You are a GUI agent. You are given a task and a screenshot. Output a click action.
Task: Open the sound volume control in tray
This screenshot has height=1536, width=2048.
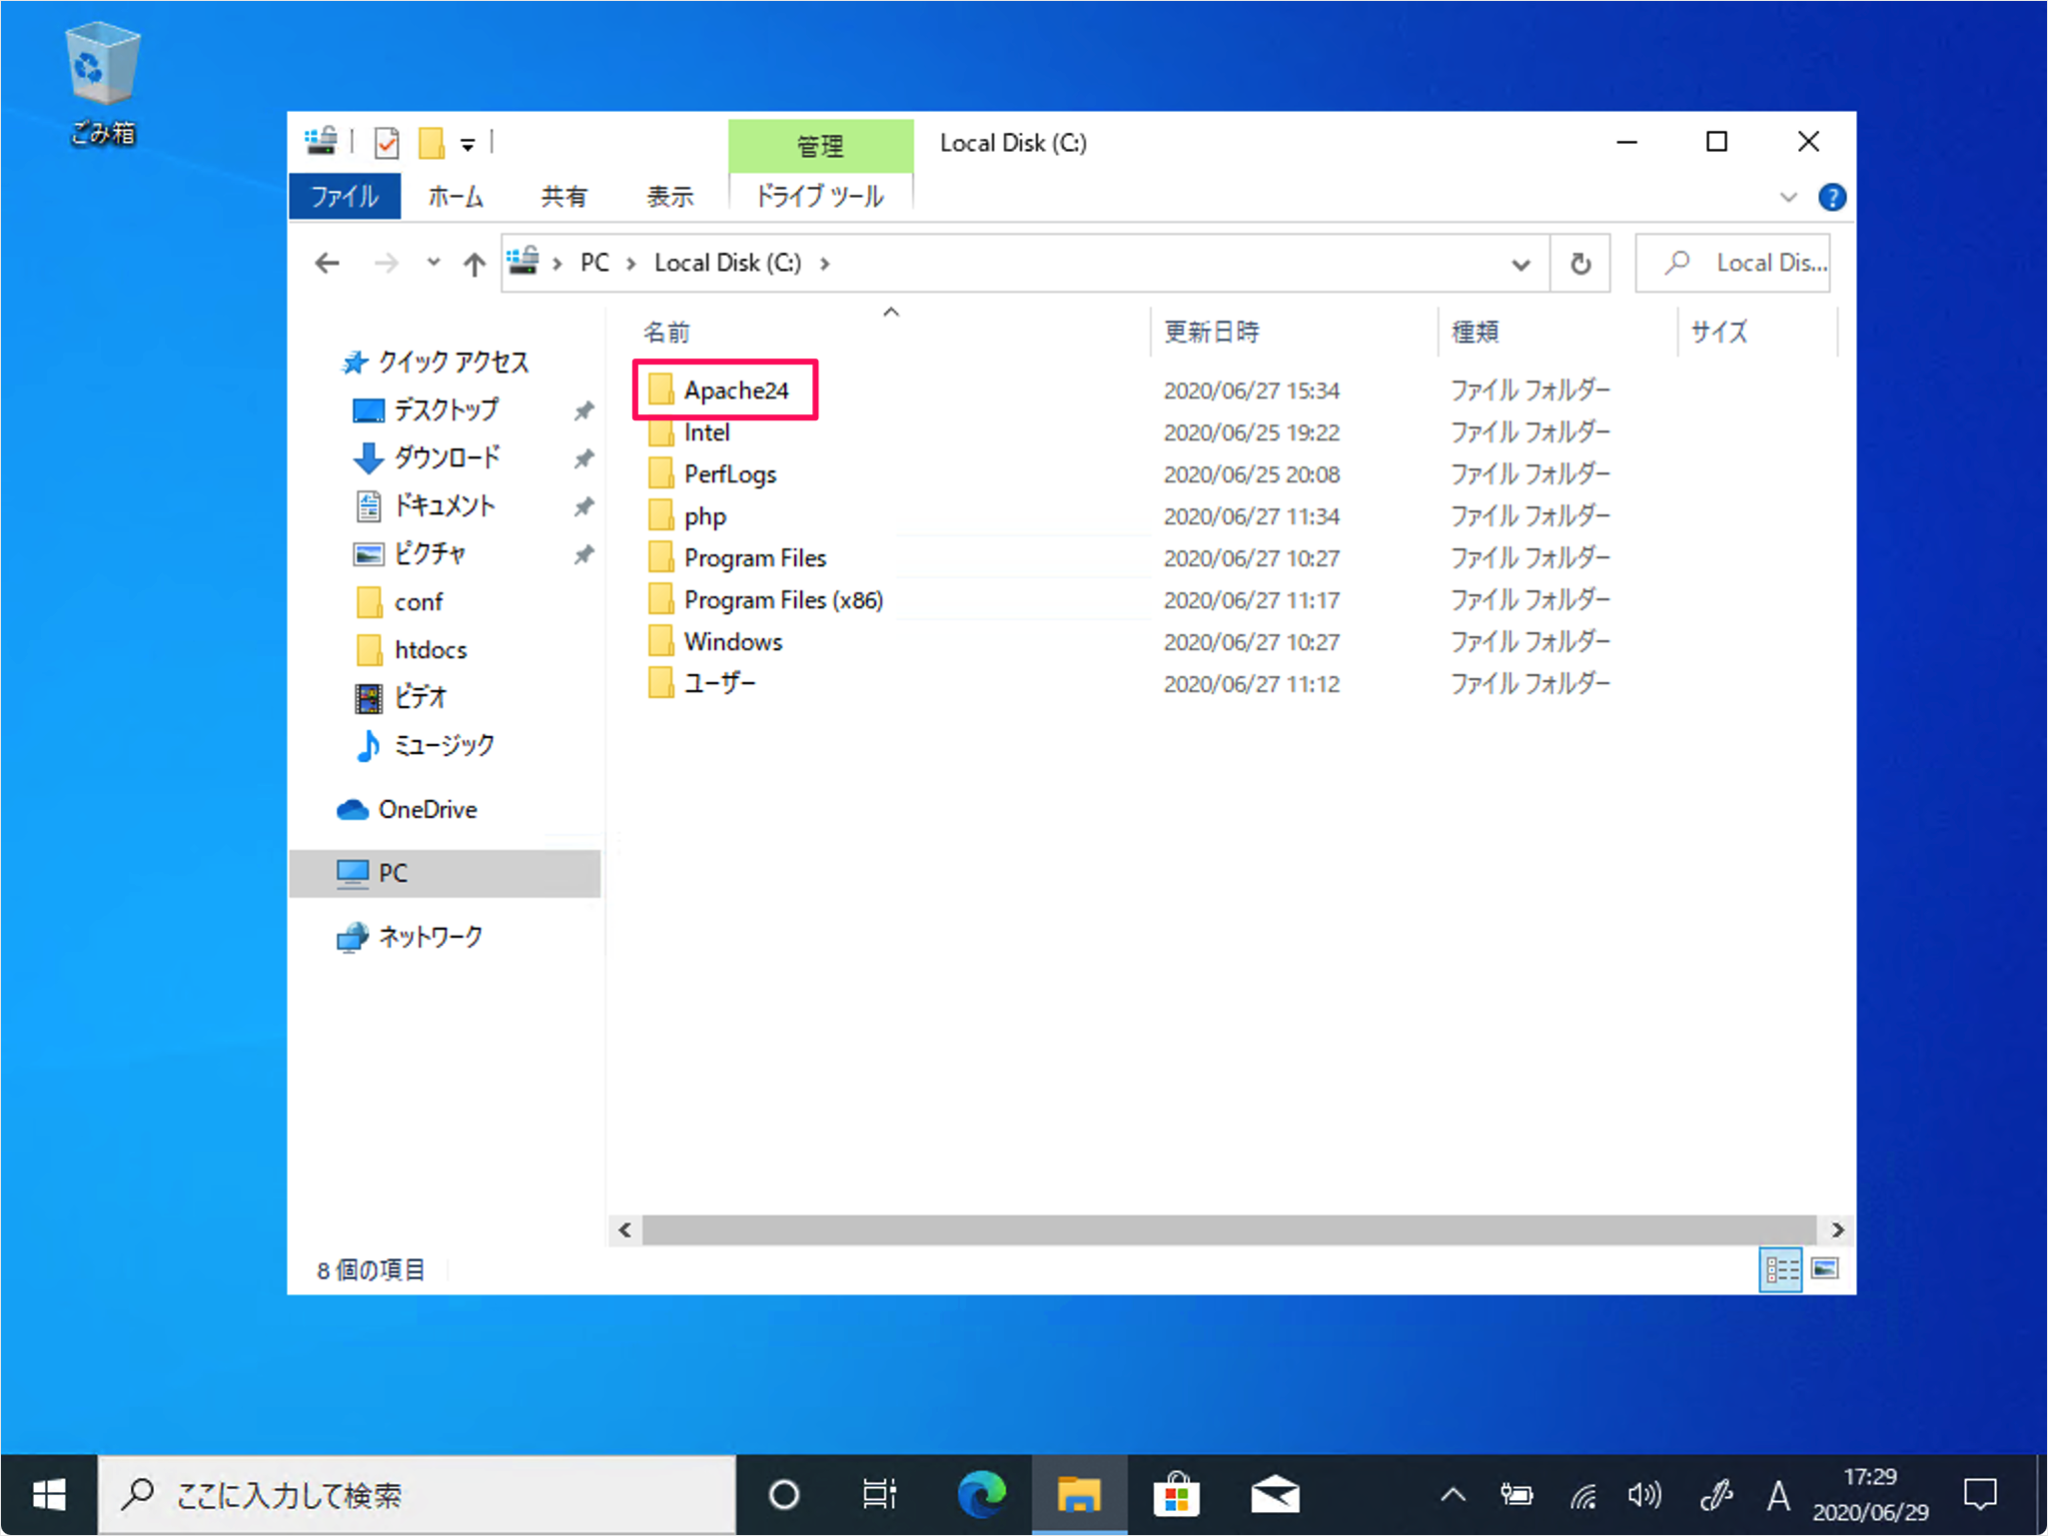click(1643, 1494)
